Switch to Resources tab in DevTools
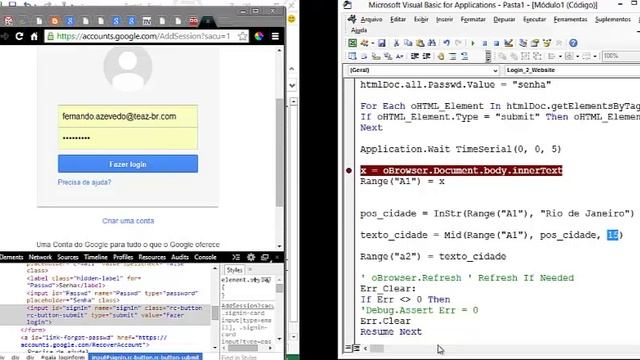The image size is (640, 360). 152,257
